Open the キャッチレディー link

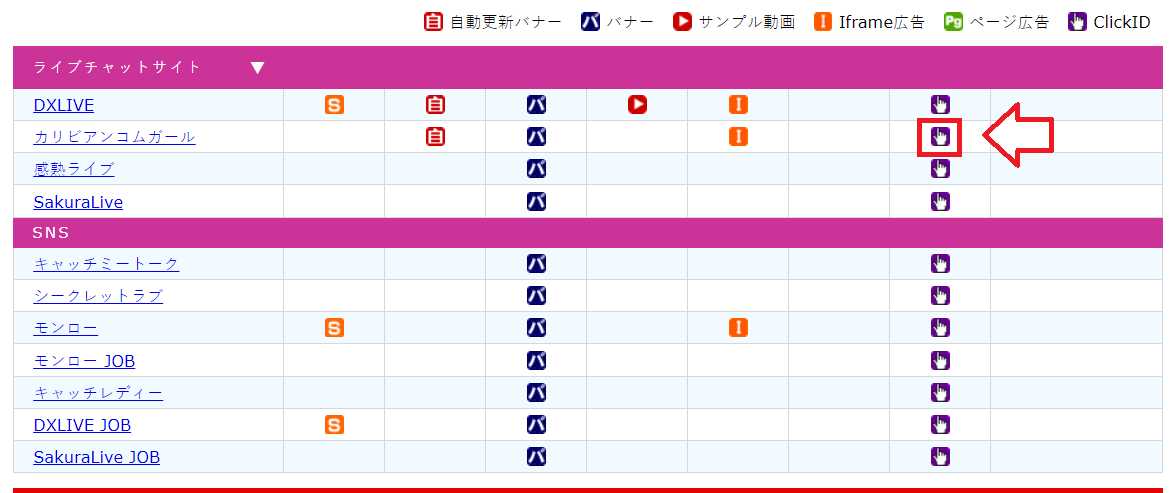pyautogui.click(x=98, y=393)
